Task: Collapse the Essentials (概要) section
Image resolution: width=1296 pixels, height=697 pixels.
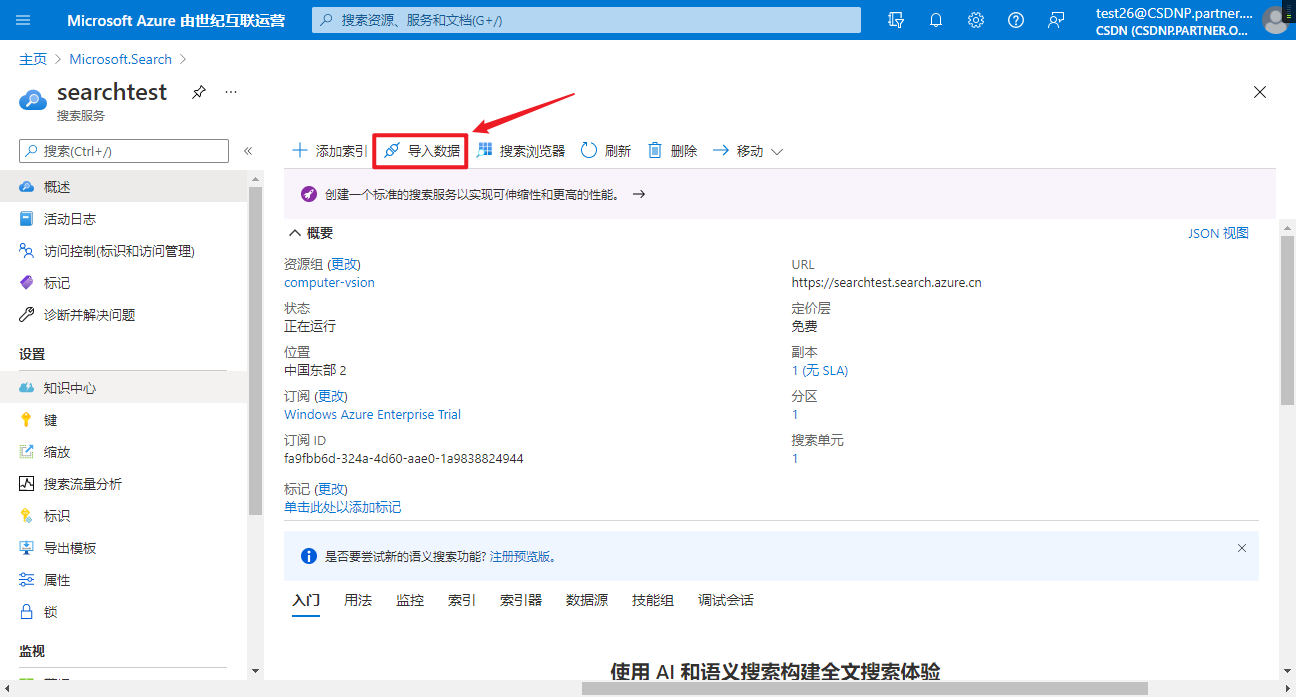Action: [x=310, y=233]
